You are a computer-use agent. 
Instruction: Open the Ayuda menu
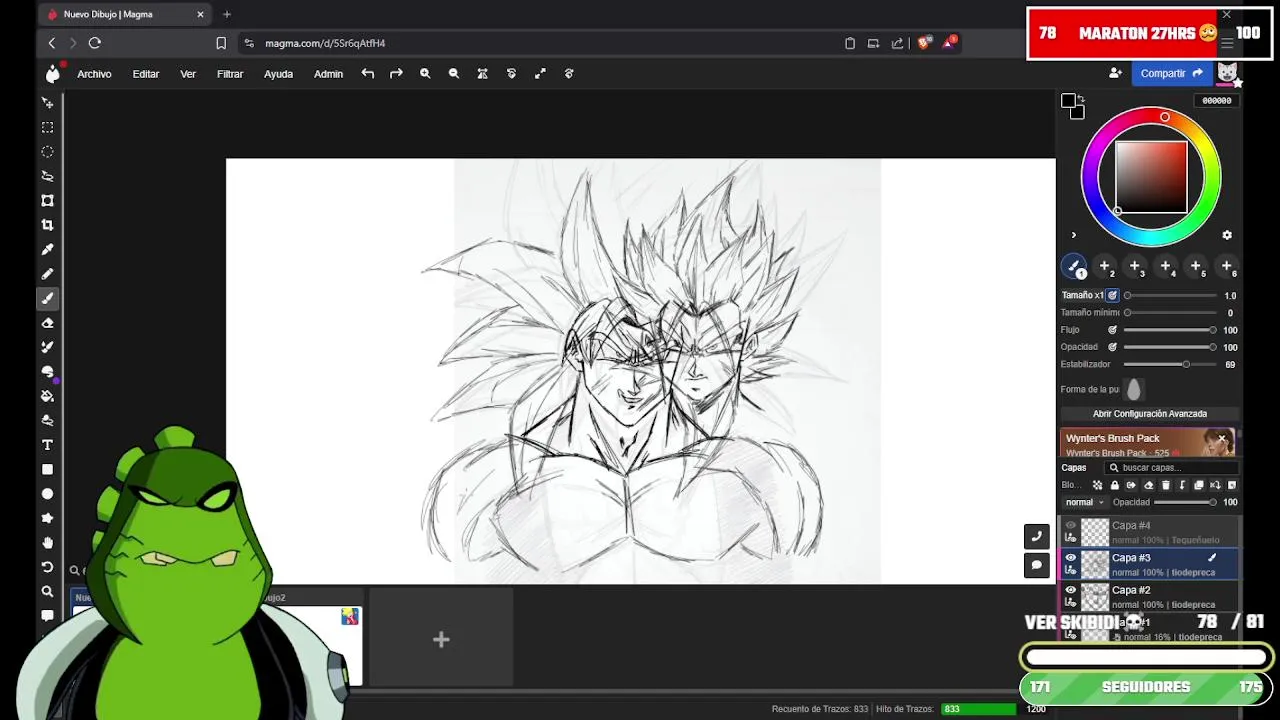point(278,74)
